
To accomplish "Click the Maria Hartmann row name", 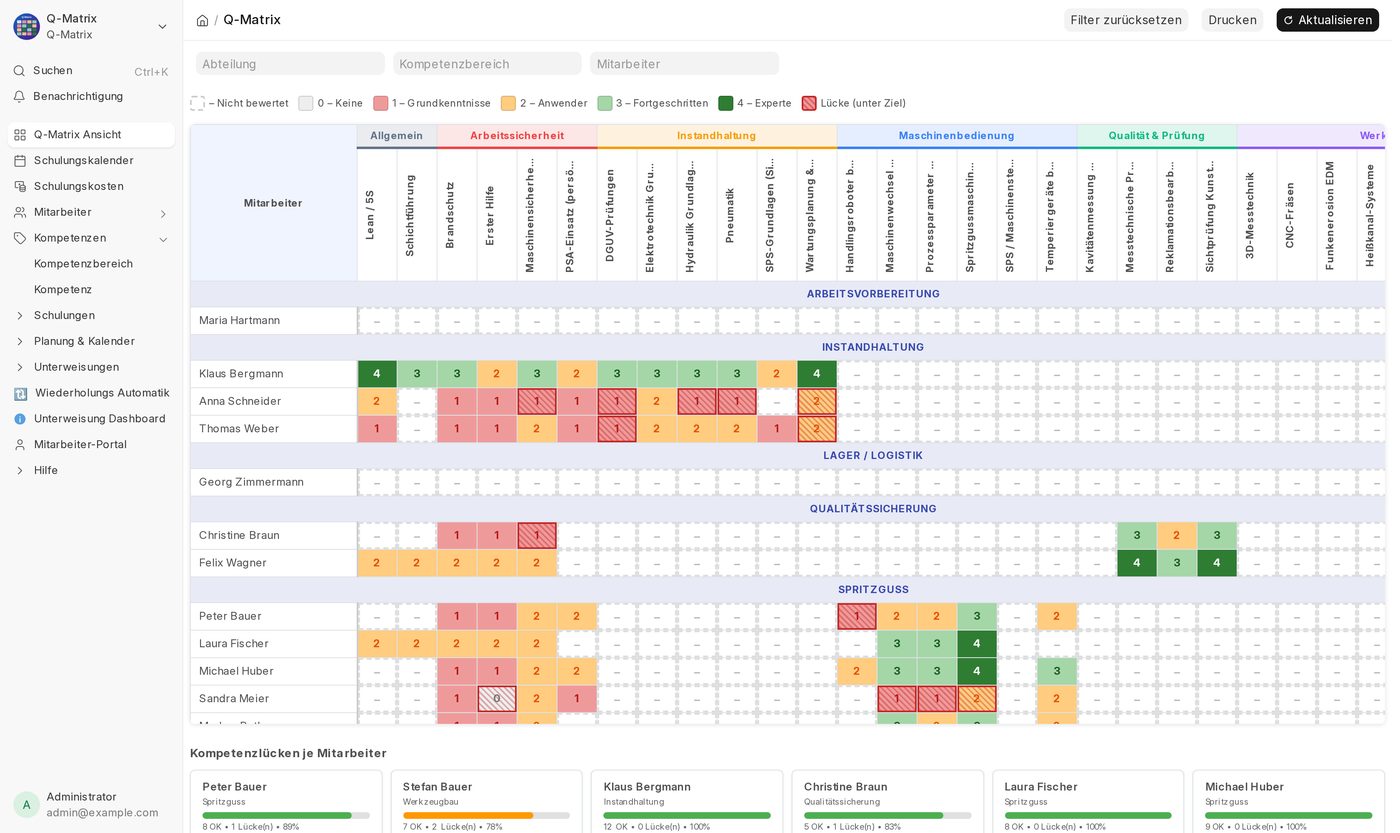I will [239, 321].
